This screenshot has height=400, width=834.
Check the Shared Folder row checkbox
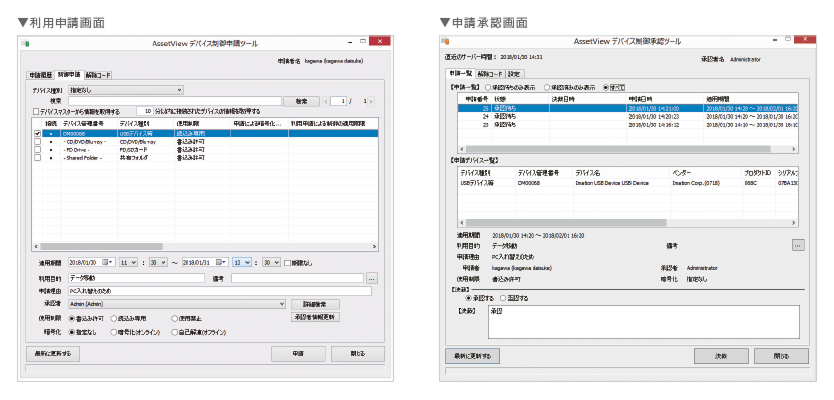click(x=37, y=158)
